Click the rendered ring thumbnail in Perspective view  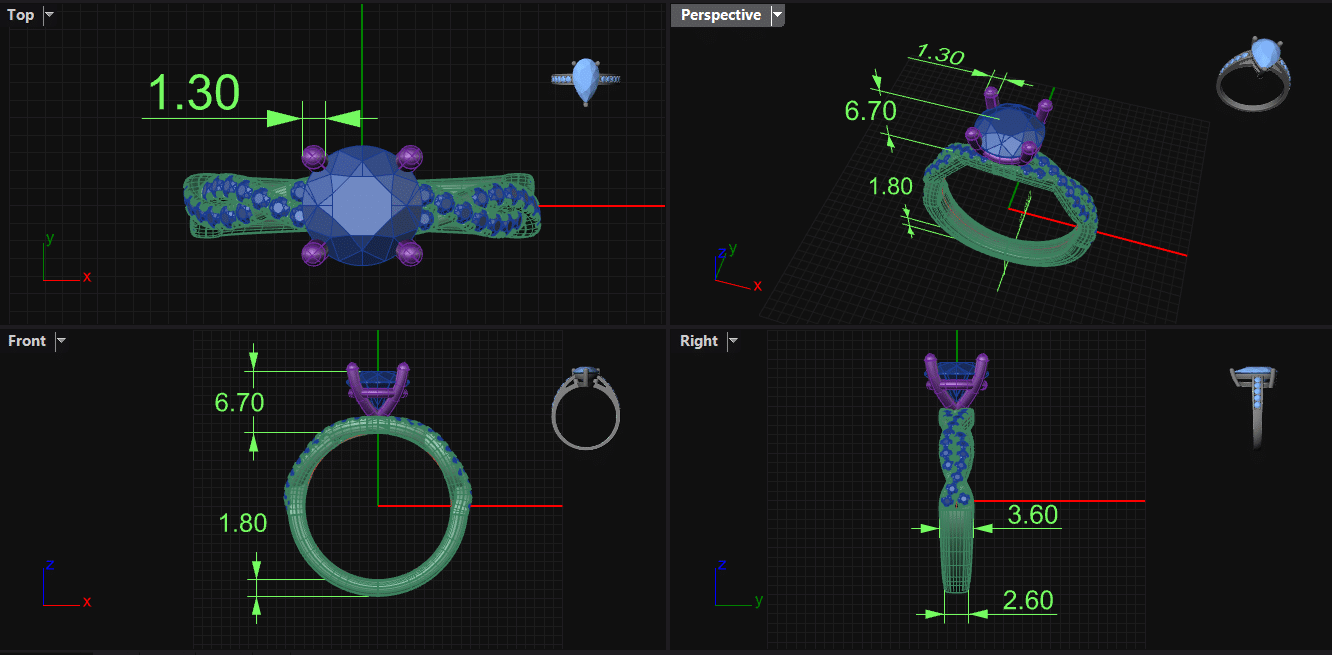tap(1256, 74)
